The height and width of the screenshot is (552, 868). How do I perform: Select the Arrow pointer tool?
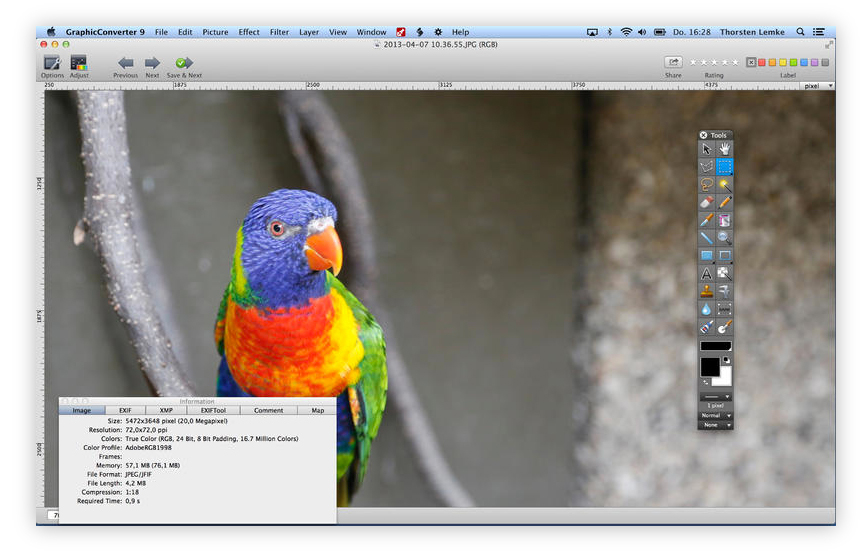[706, 149]
